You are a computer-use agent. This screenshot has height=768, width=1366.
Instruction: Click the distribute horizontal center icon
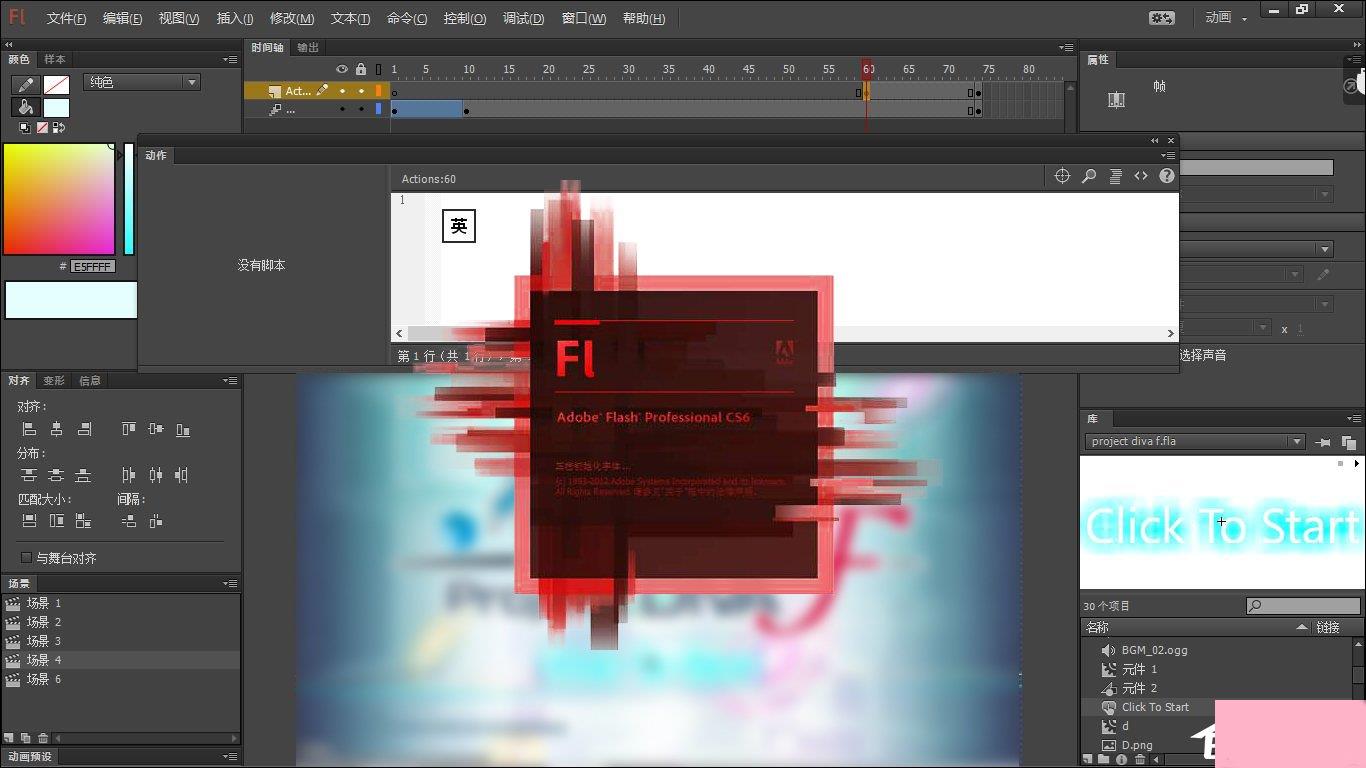155,475
